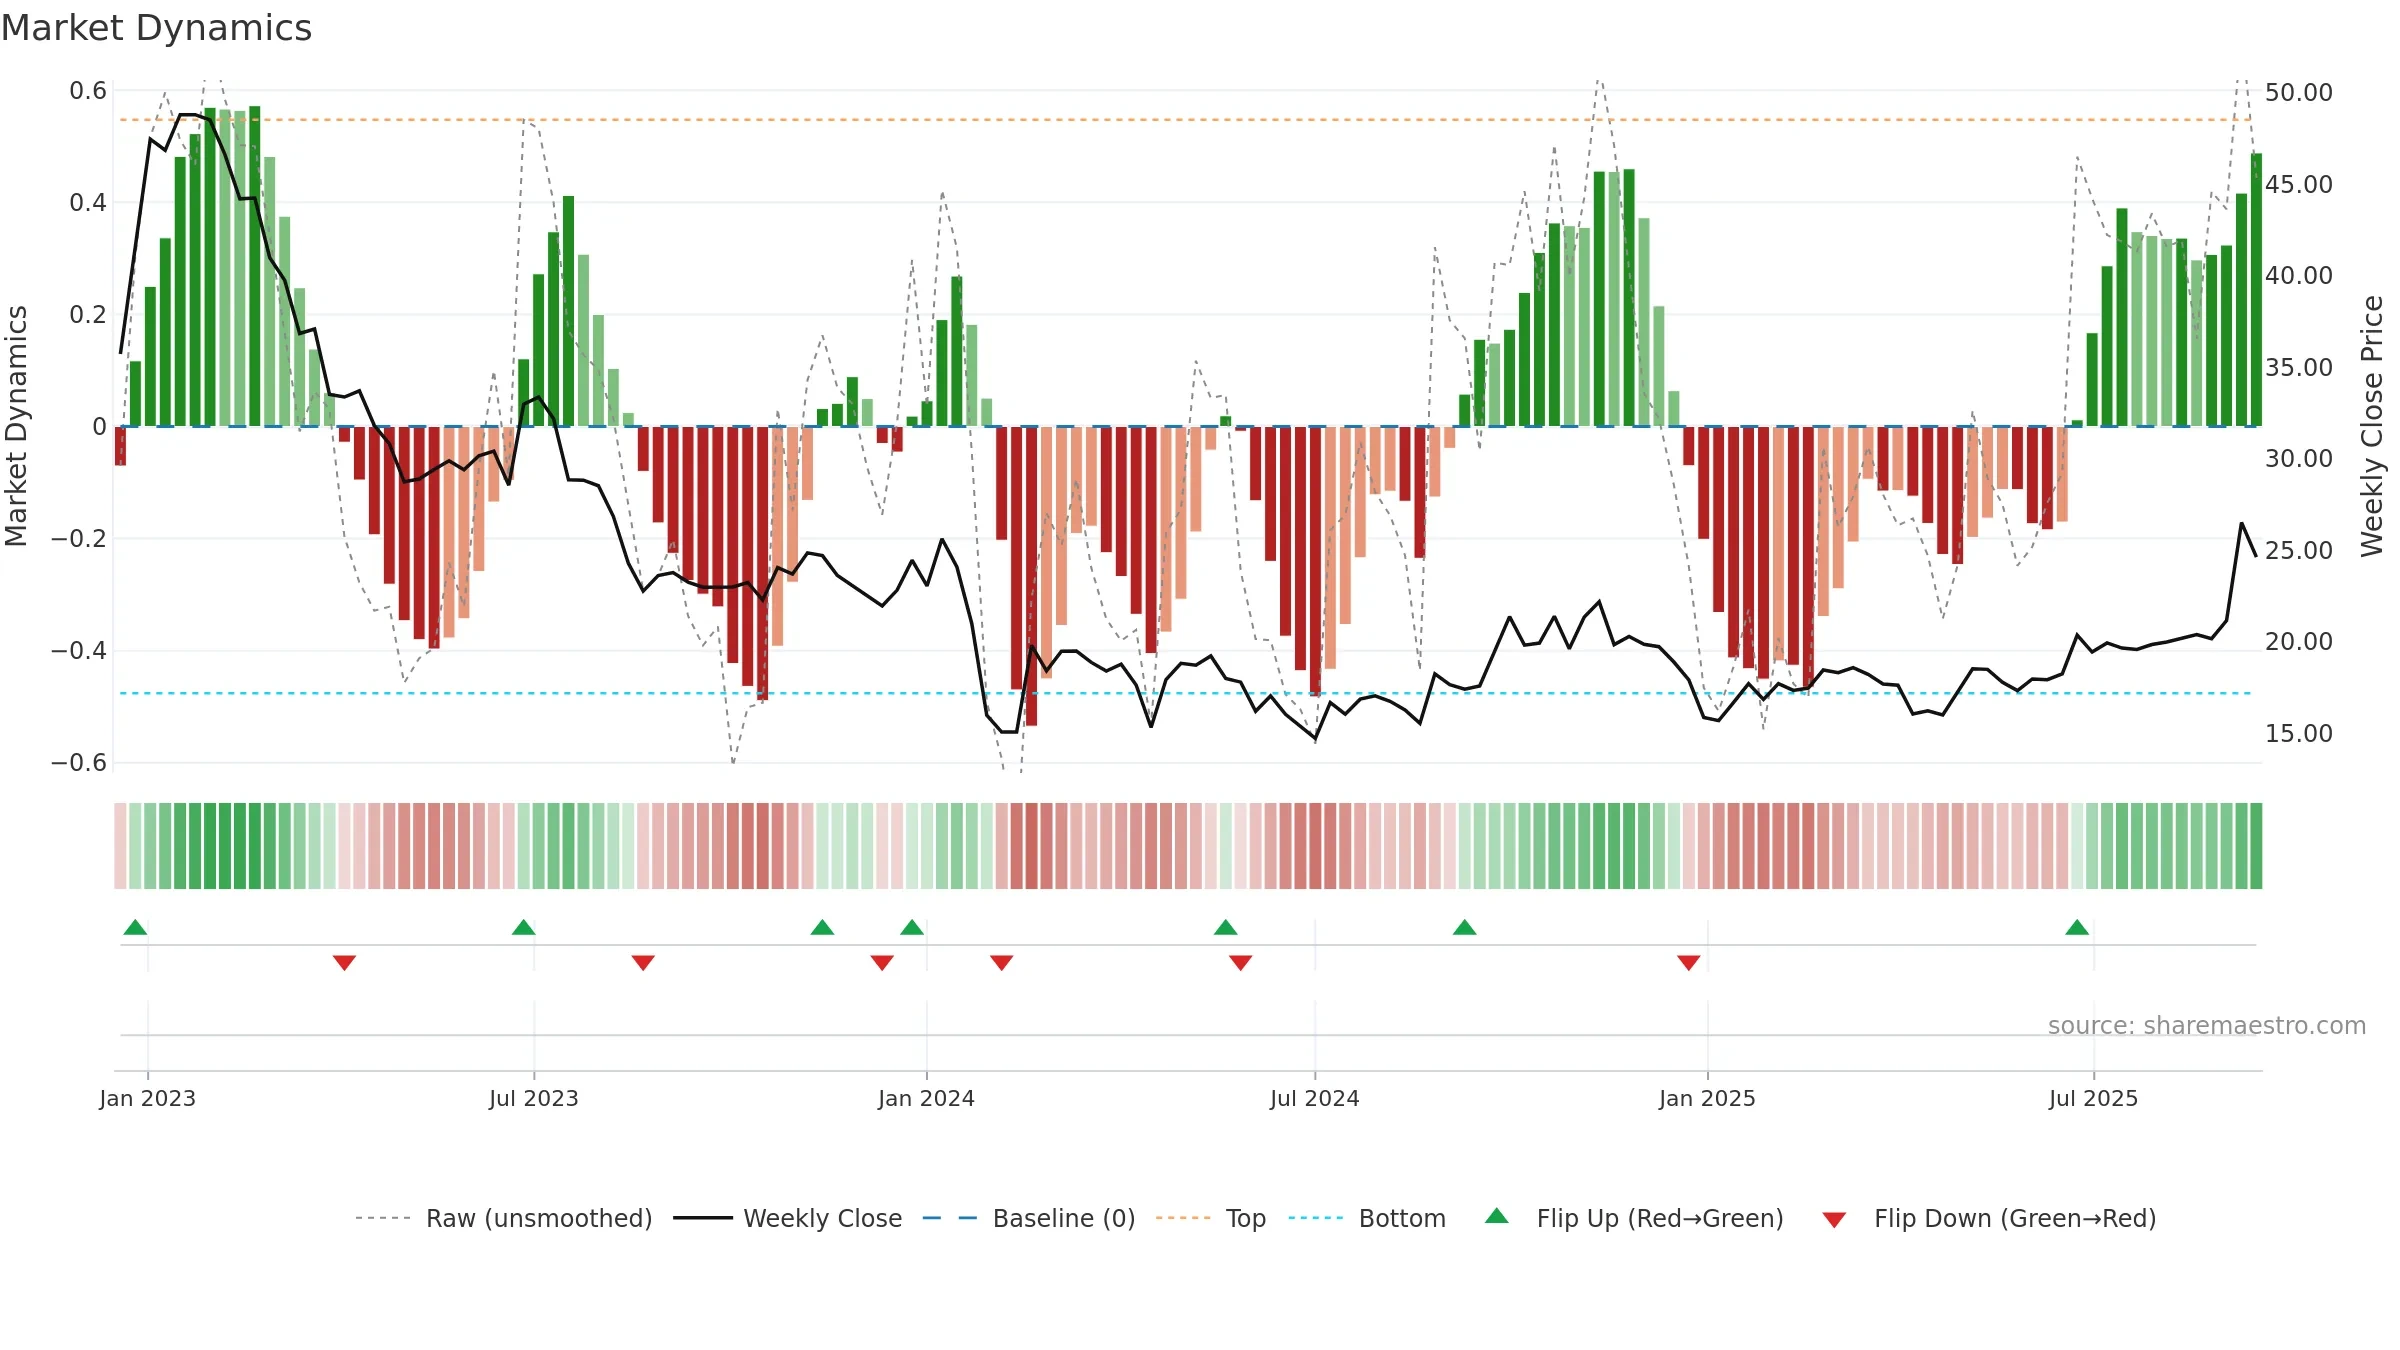Screen dimensions: 2400x1350
Task: Click the leftmost pale red heat strip cell
Action: (x=120, y=846)
